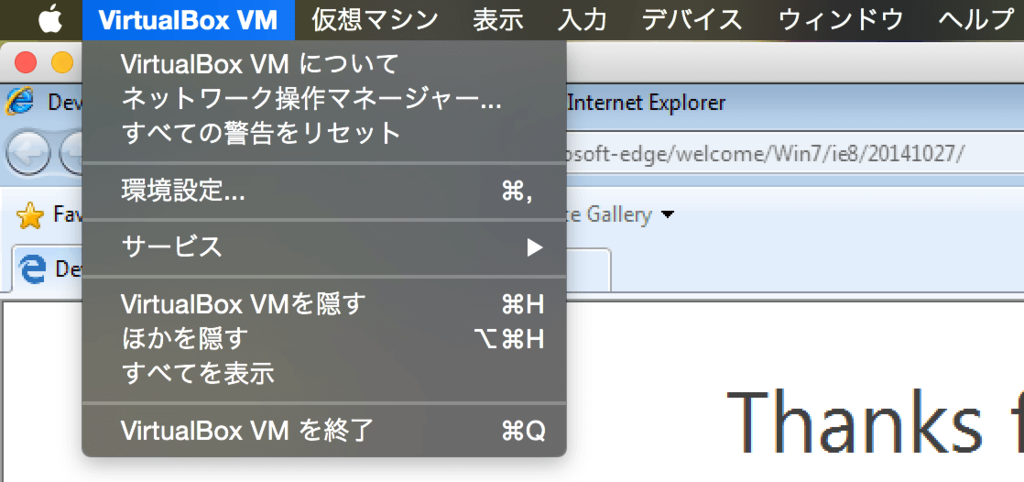Open the Apple menu

click(x=50, y=20)
